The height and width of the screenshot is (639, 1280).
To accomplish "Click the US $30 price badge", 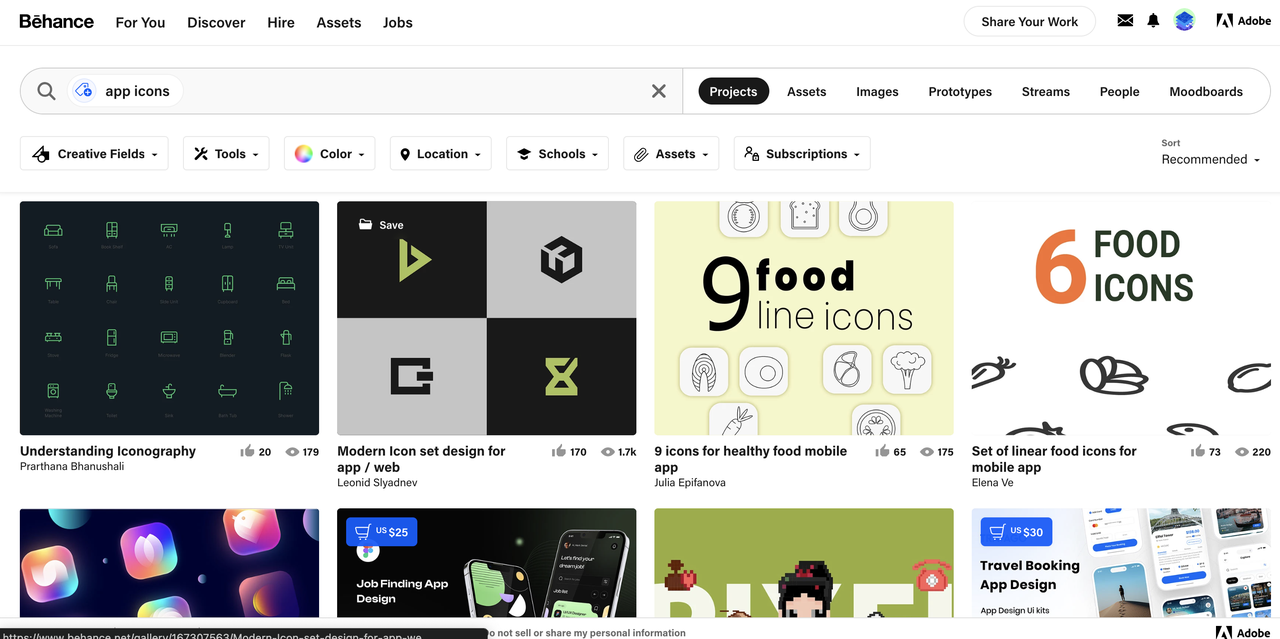I will pyautogui.click(x=1017, y=532).
